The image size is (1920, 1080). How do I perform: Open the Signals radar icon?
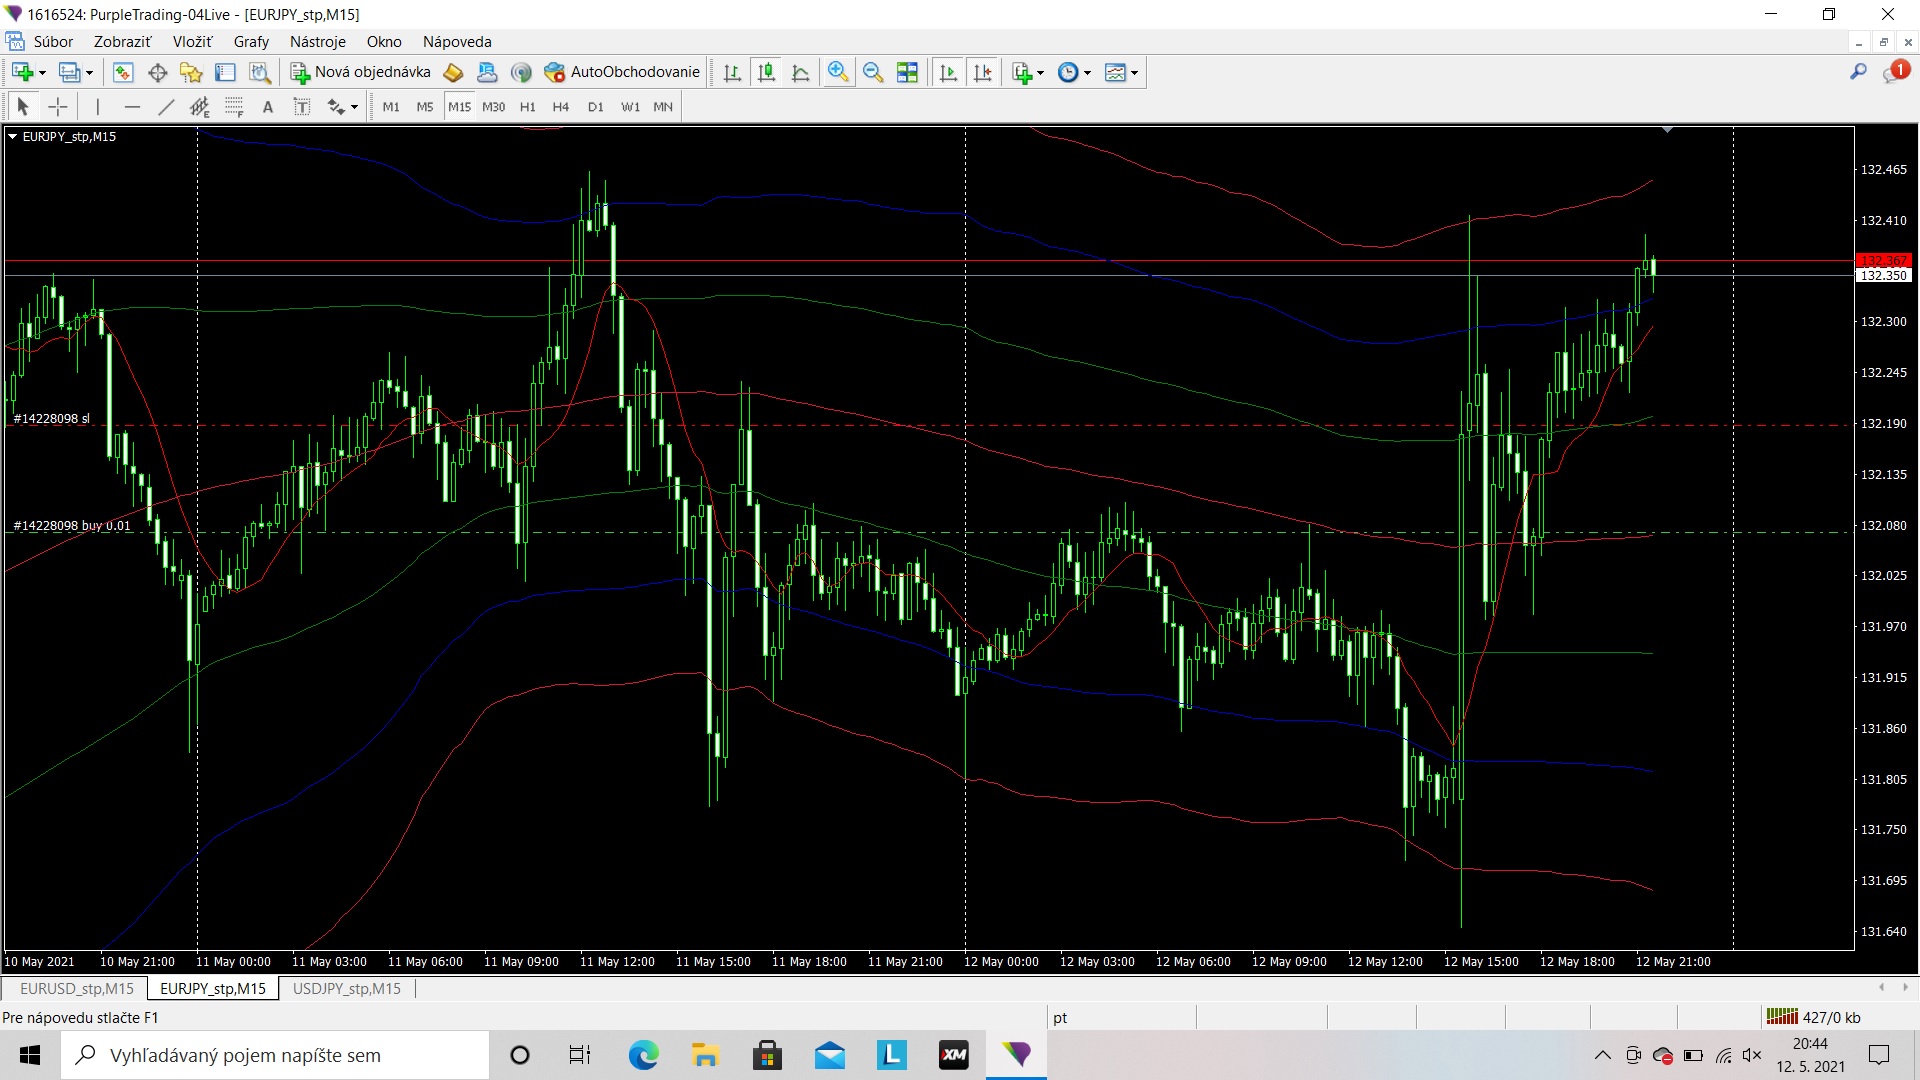coord(521,72)
